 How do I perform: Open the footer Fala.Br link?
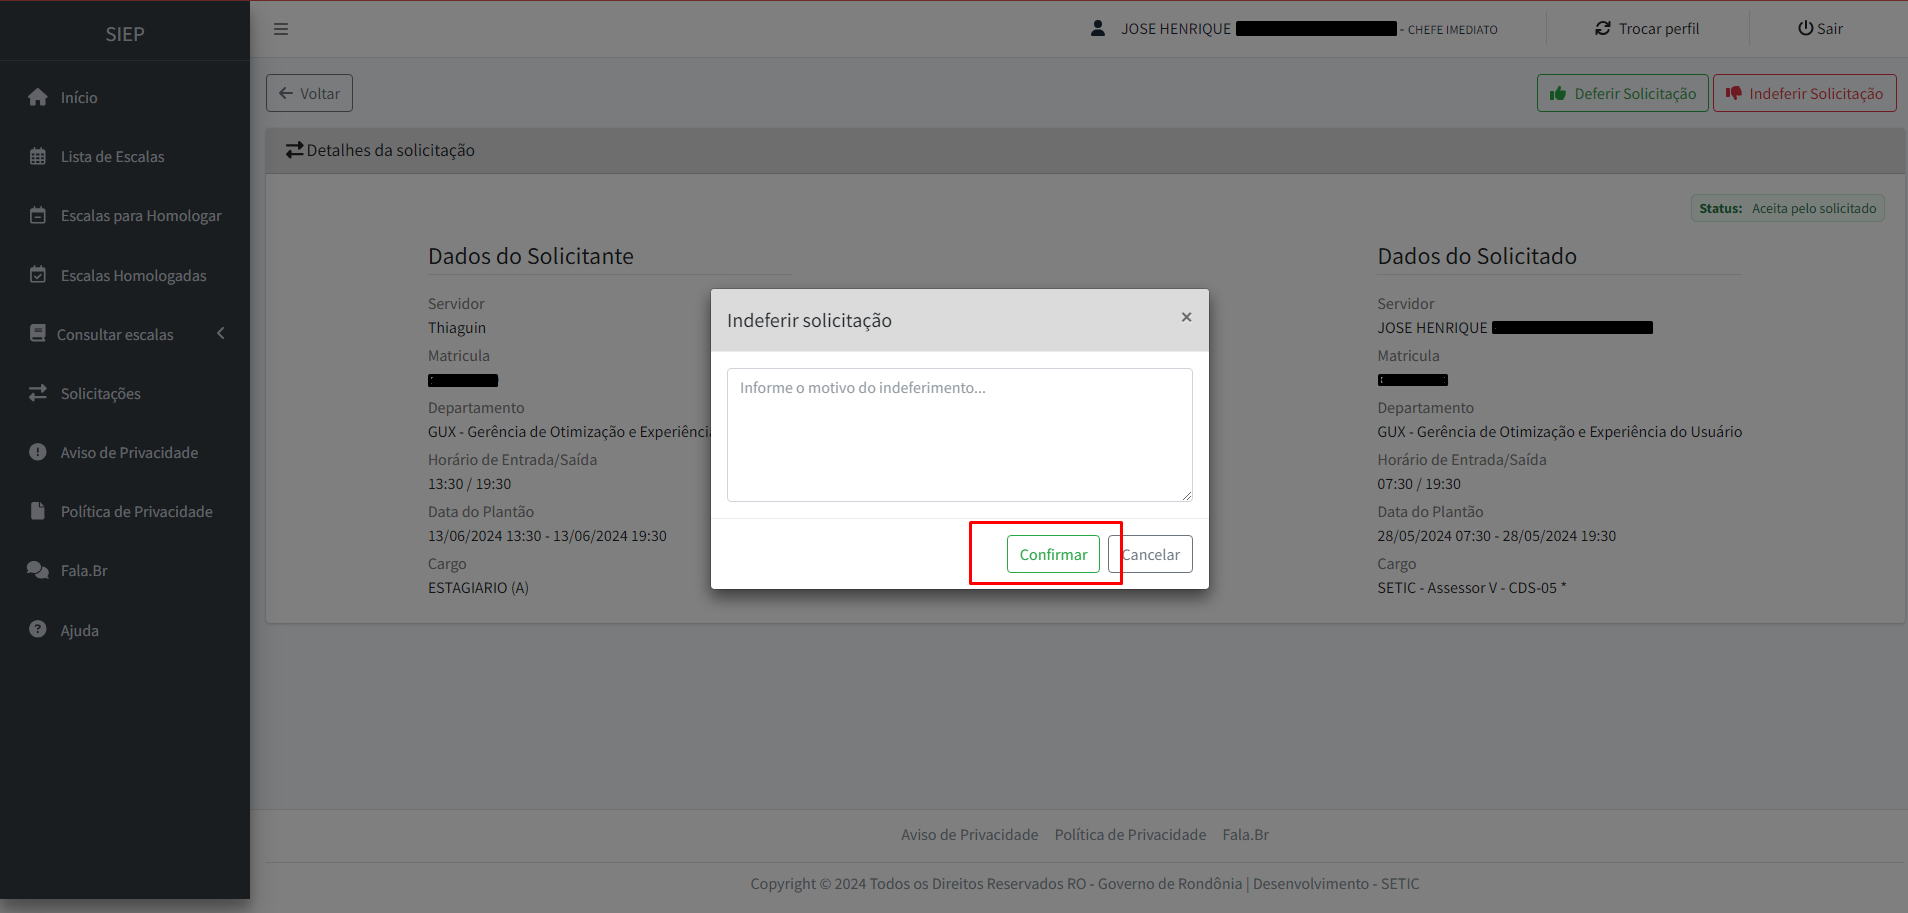tap(1245, 834)
